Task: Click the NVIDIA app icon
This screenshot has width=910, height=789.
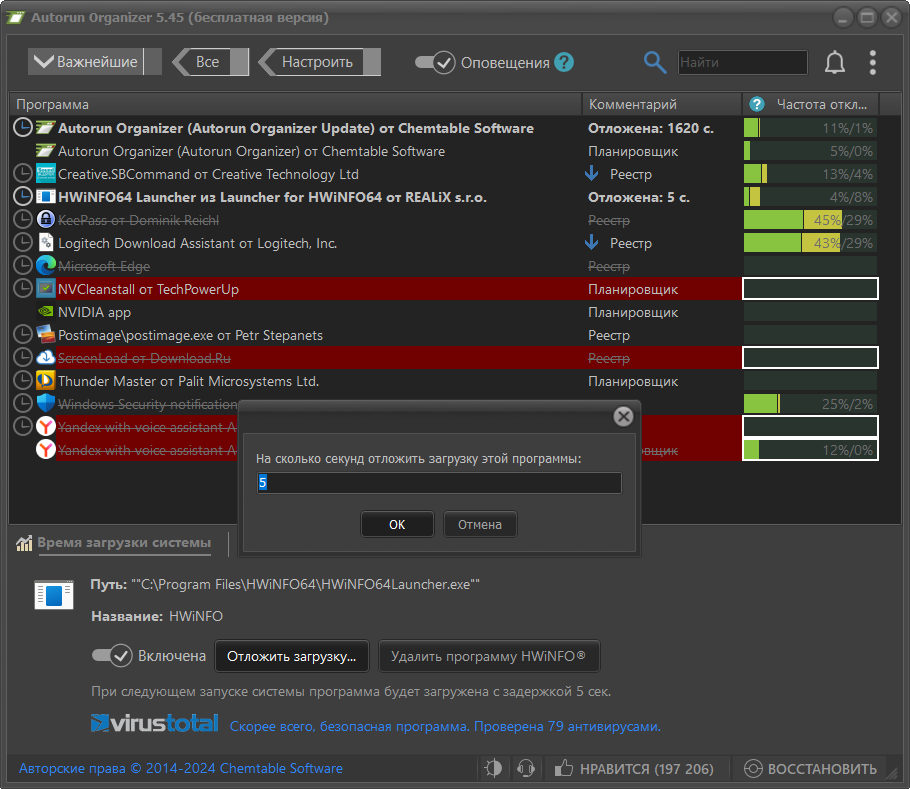Action: click(x=46, y=312)
